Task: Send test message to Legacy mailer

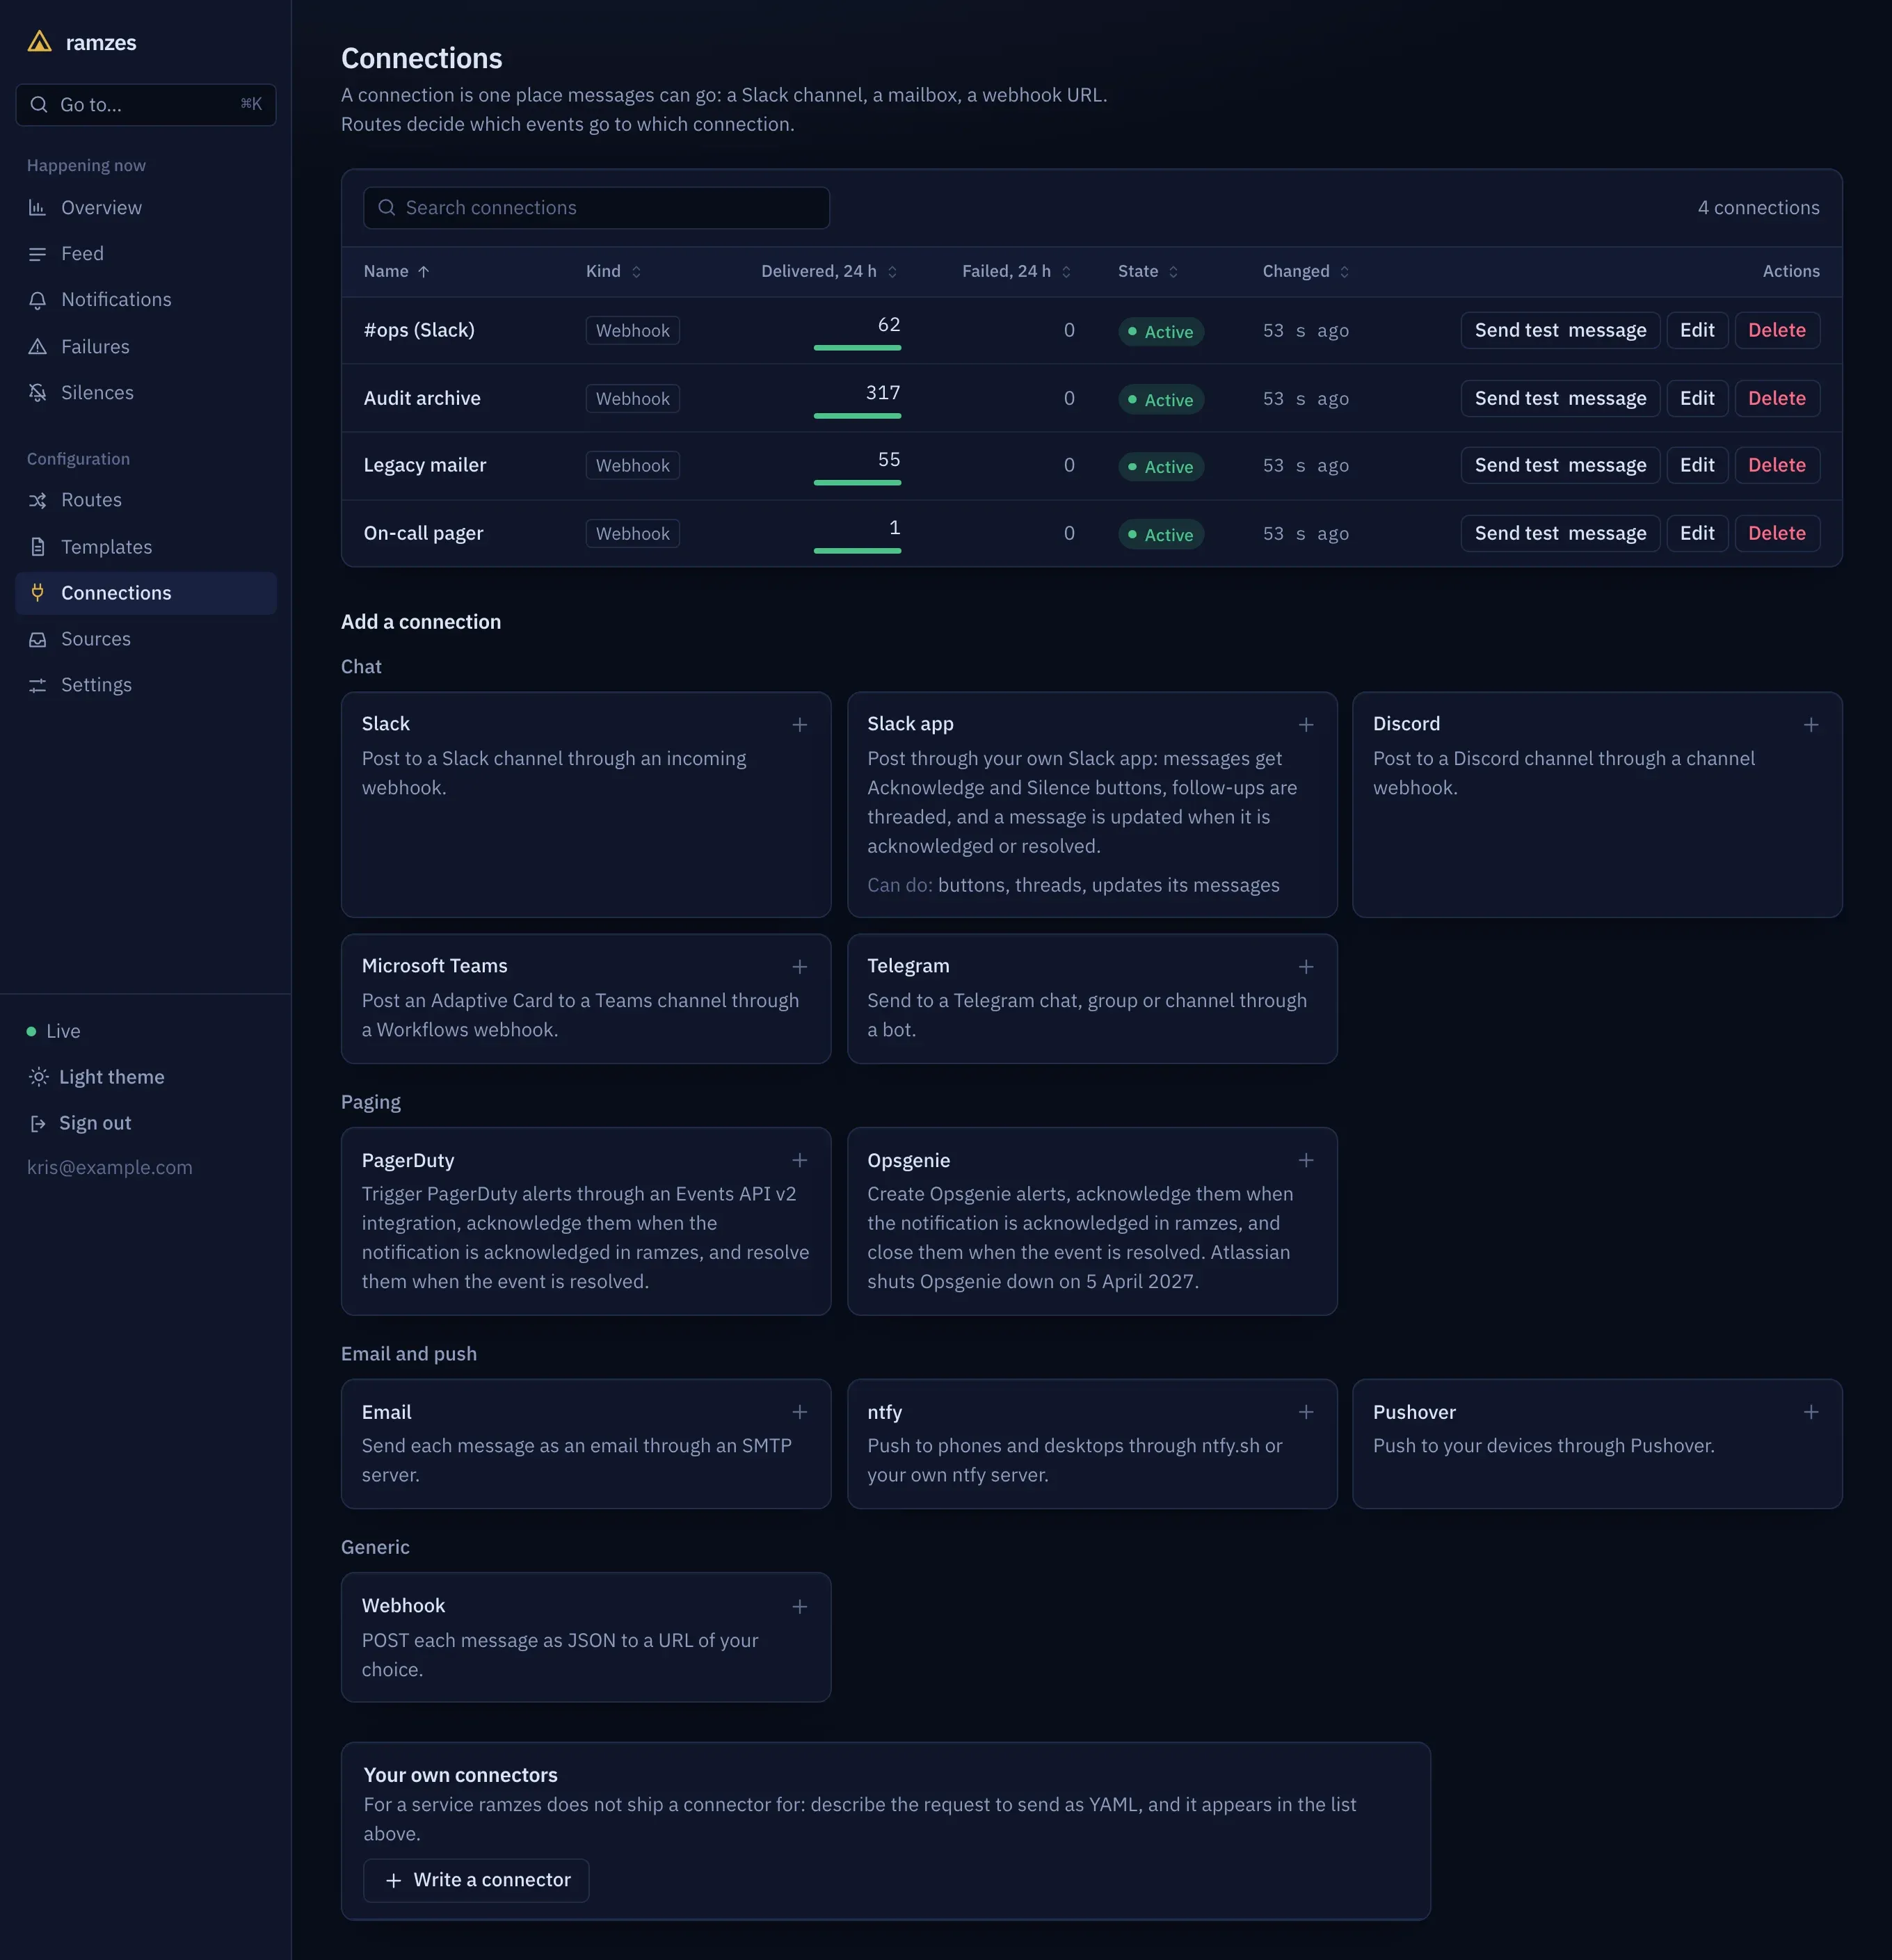Action: (x=1559, y=465)
